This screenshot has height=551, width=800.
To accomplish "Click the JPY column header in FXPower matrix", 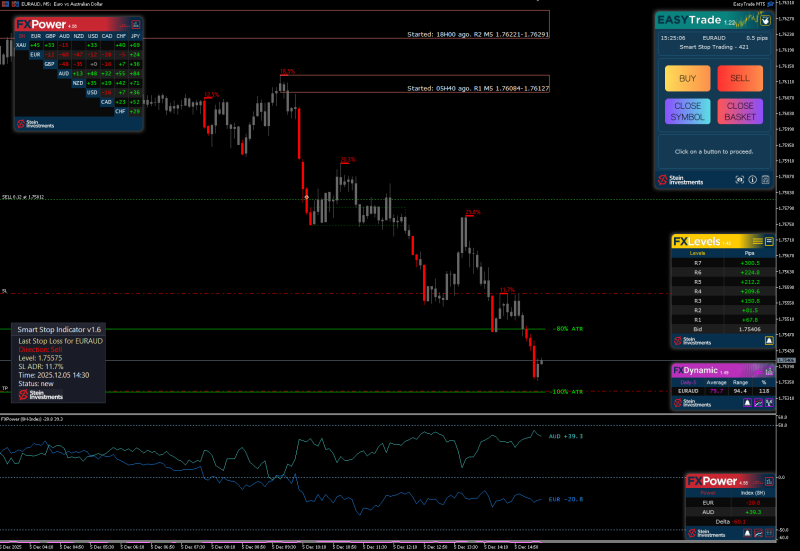I will [x=135, y=36].
